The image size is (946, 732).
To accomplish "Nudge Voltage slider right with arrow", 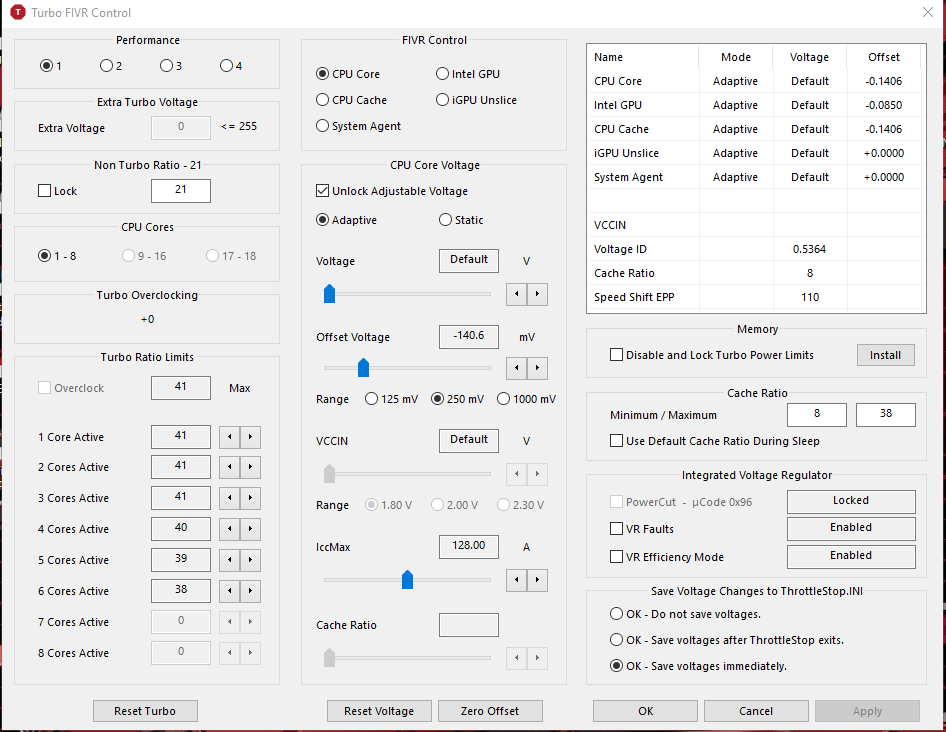I will coord(537,294).
